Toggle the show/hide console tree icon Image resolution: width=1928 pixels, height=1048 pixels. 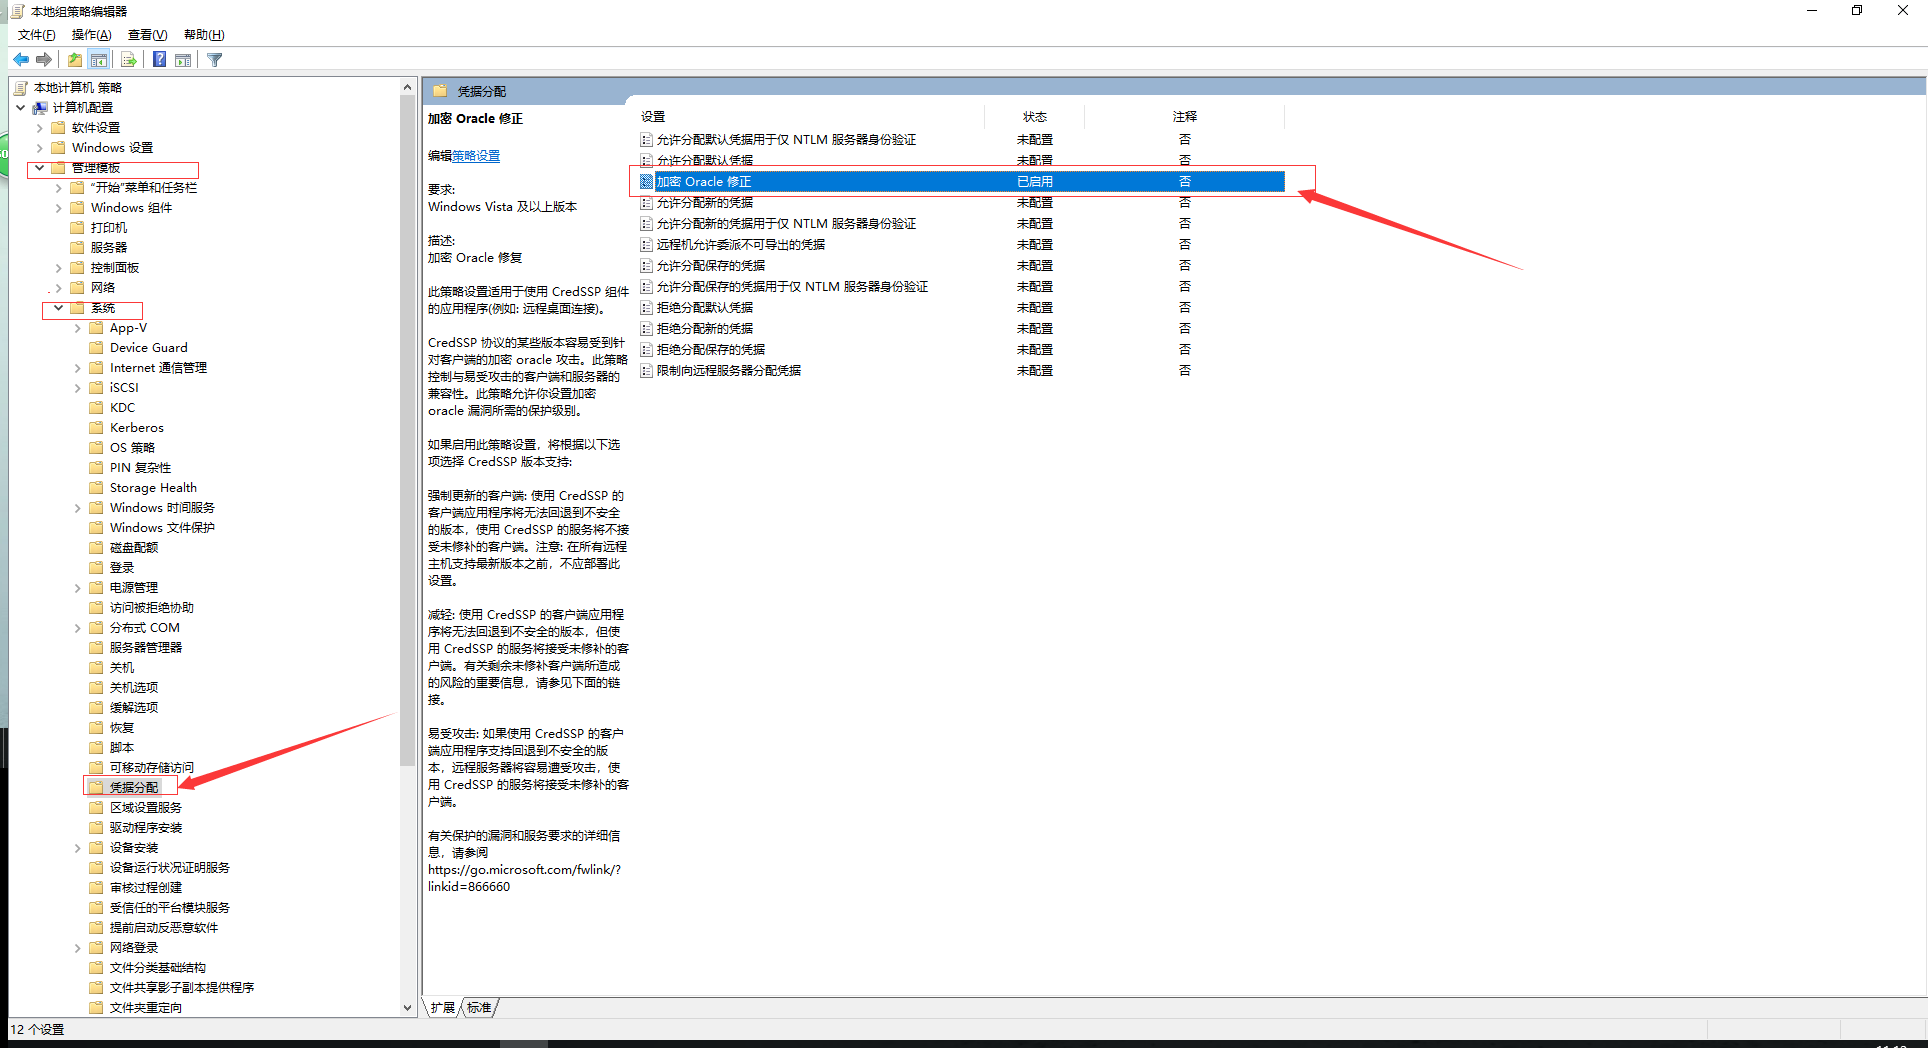99,60
